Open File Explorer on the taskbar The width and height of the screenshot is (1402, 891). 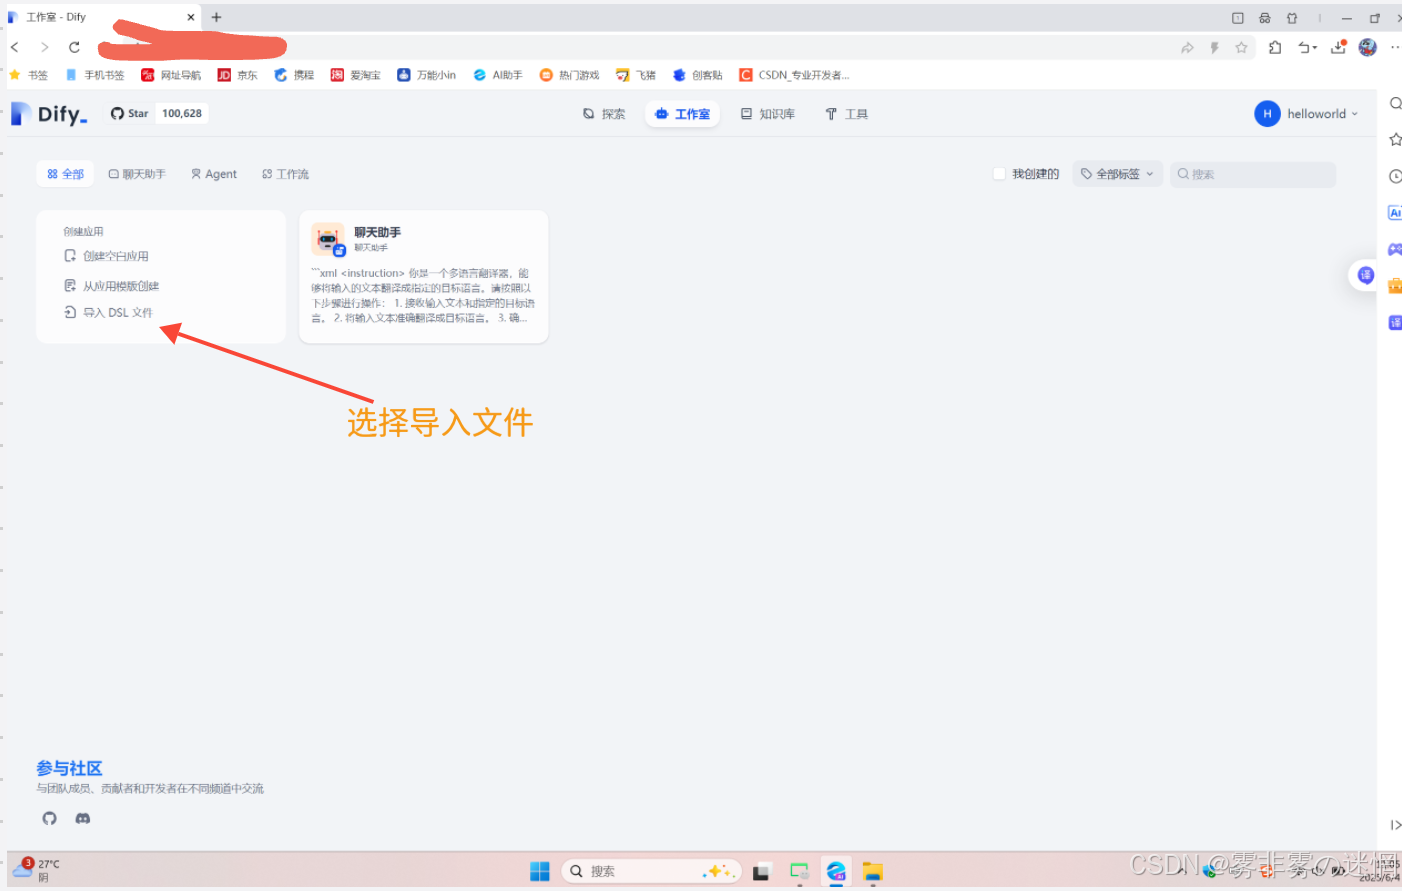click(873, 871)
